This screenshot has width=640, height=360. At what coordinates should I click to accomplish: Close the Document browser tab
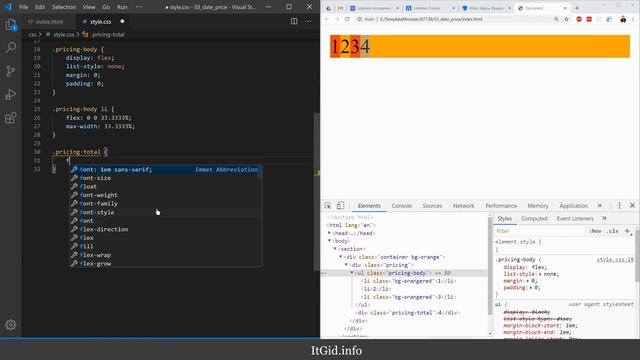[565, 8]
